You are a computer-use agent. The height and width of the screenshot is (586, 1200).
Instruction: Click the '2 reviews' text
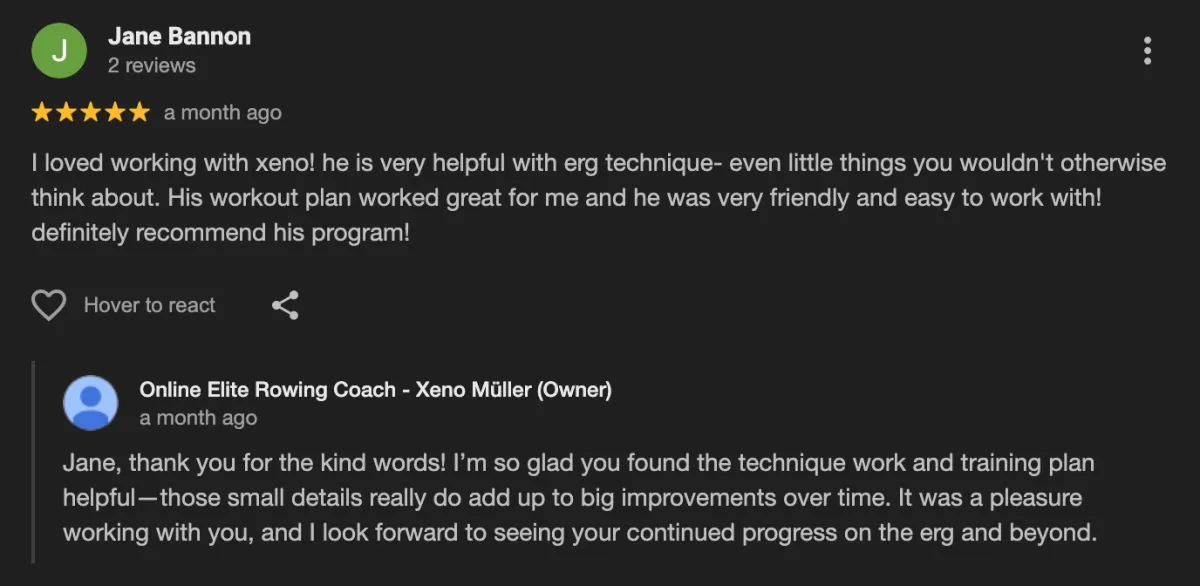point(151,66)
